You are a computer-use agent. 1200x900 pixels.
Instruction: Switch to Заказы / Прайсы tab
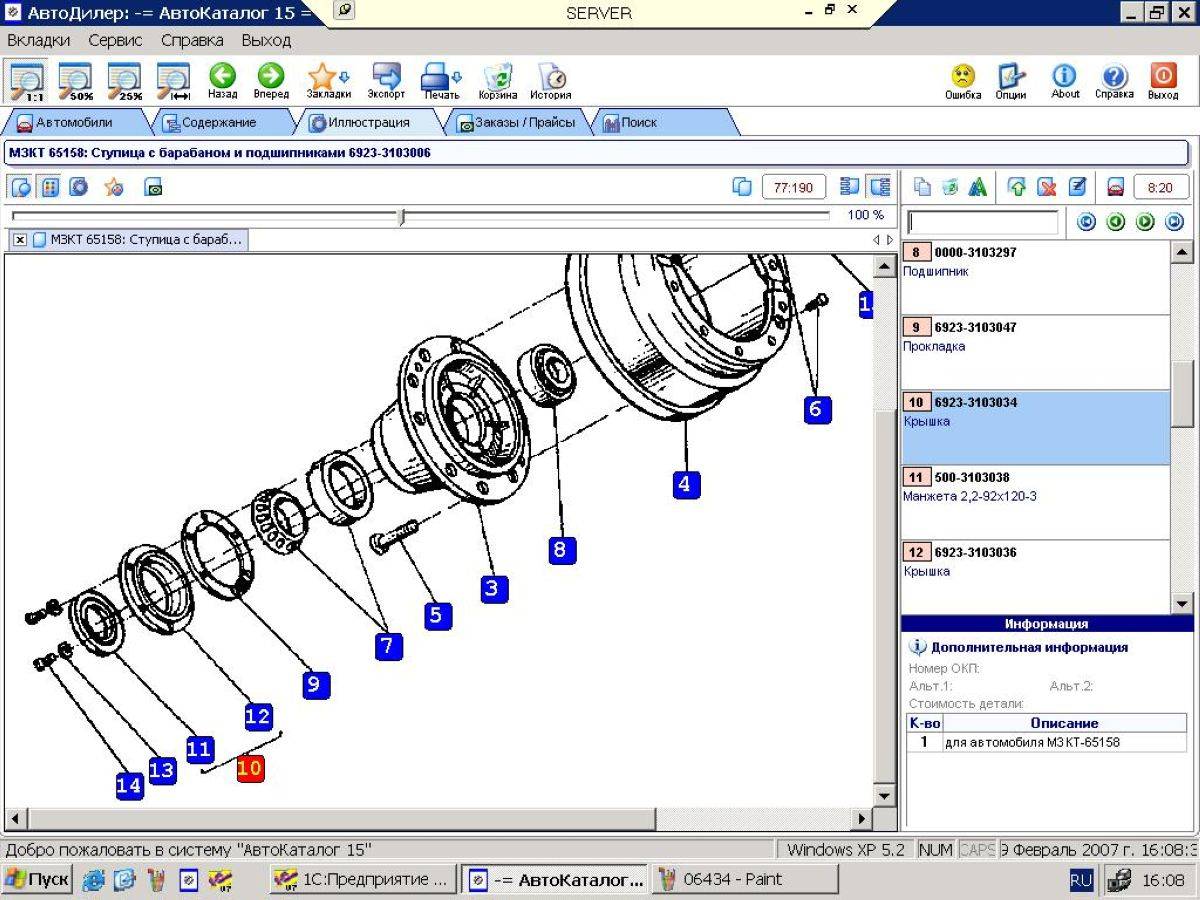coord(517,123)
